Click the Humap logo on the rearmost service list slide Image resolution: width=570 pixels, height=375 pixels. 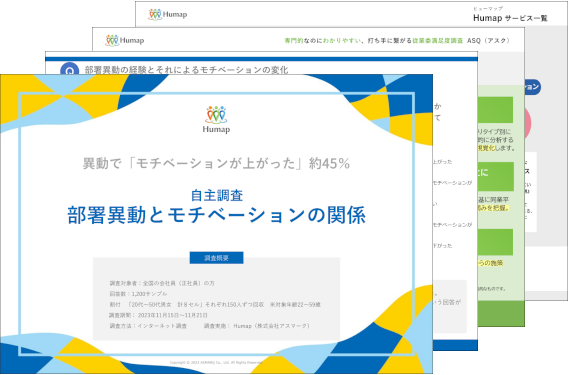tap(168, 14)
